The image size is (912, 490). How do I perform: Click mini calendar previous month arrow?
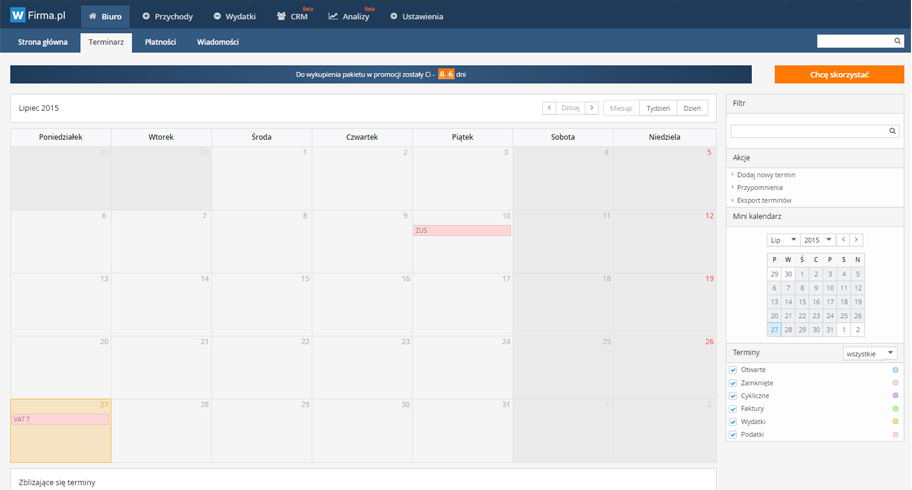(x=842, y=240)
